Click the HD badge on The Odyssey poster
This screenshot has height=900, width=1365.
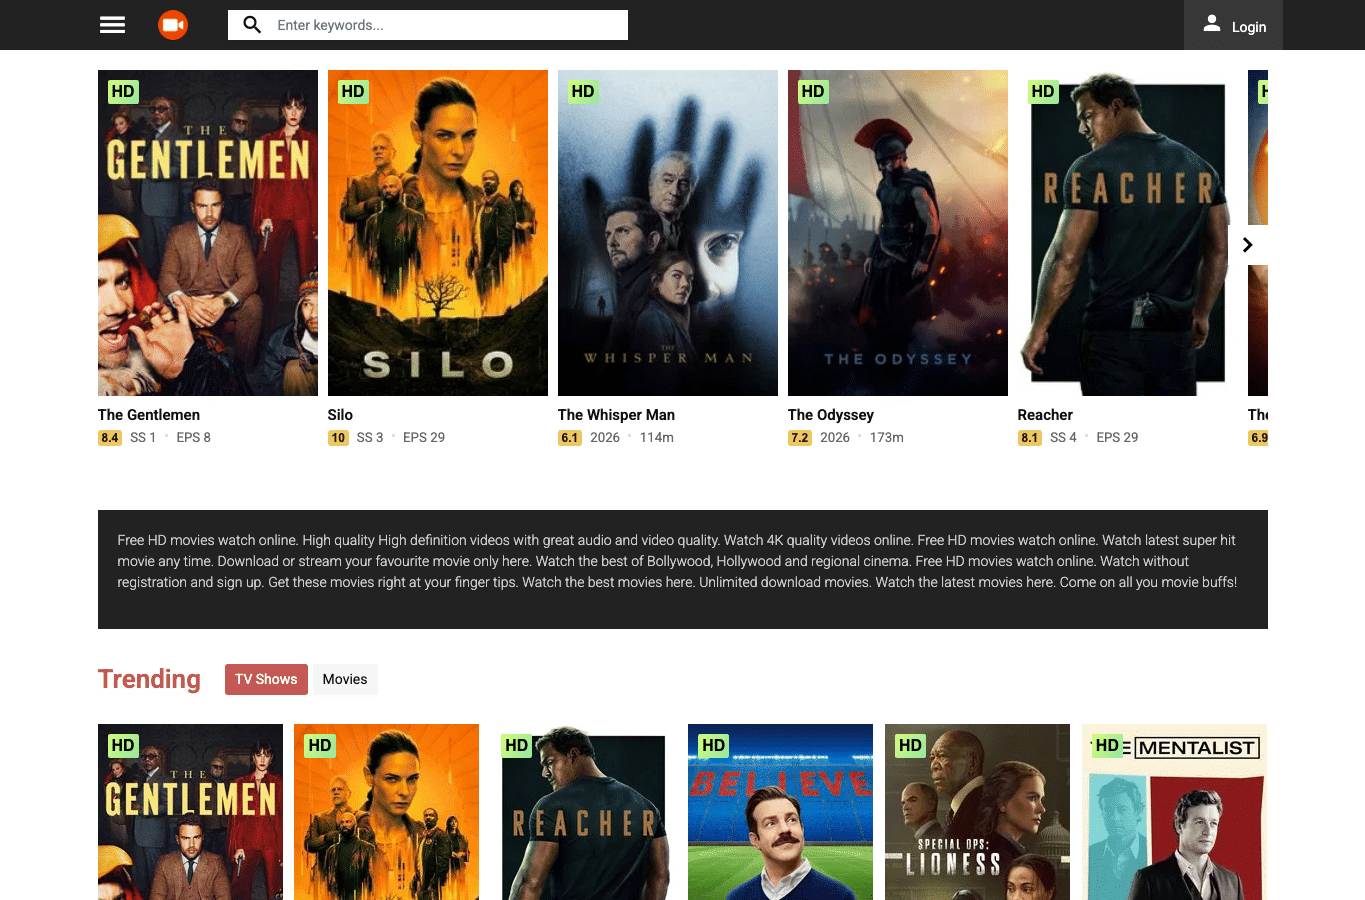[x=813, y=92]
